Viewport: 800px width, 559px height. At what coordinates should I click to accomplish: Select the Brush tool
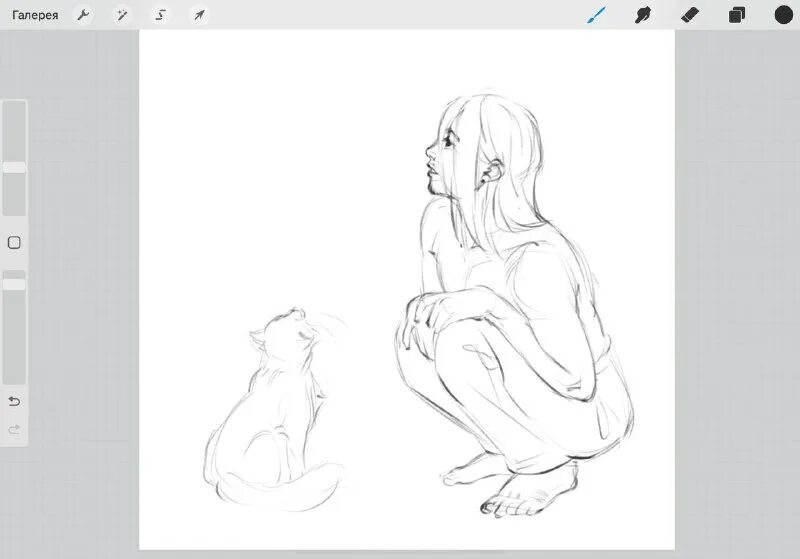point(596,15)
